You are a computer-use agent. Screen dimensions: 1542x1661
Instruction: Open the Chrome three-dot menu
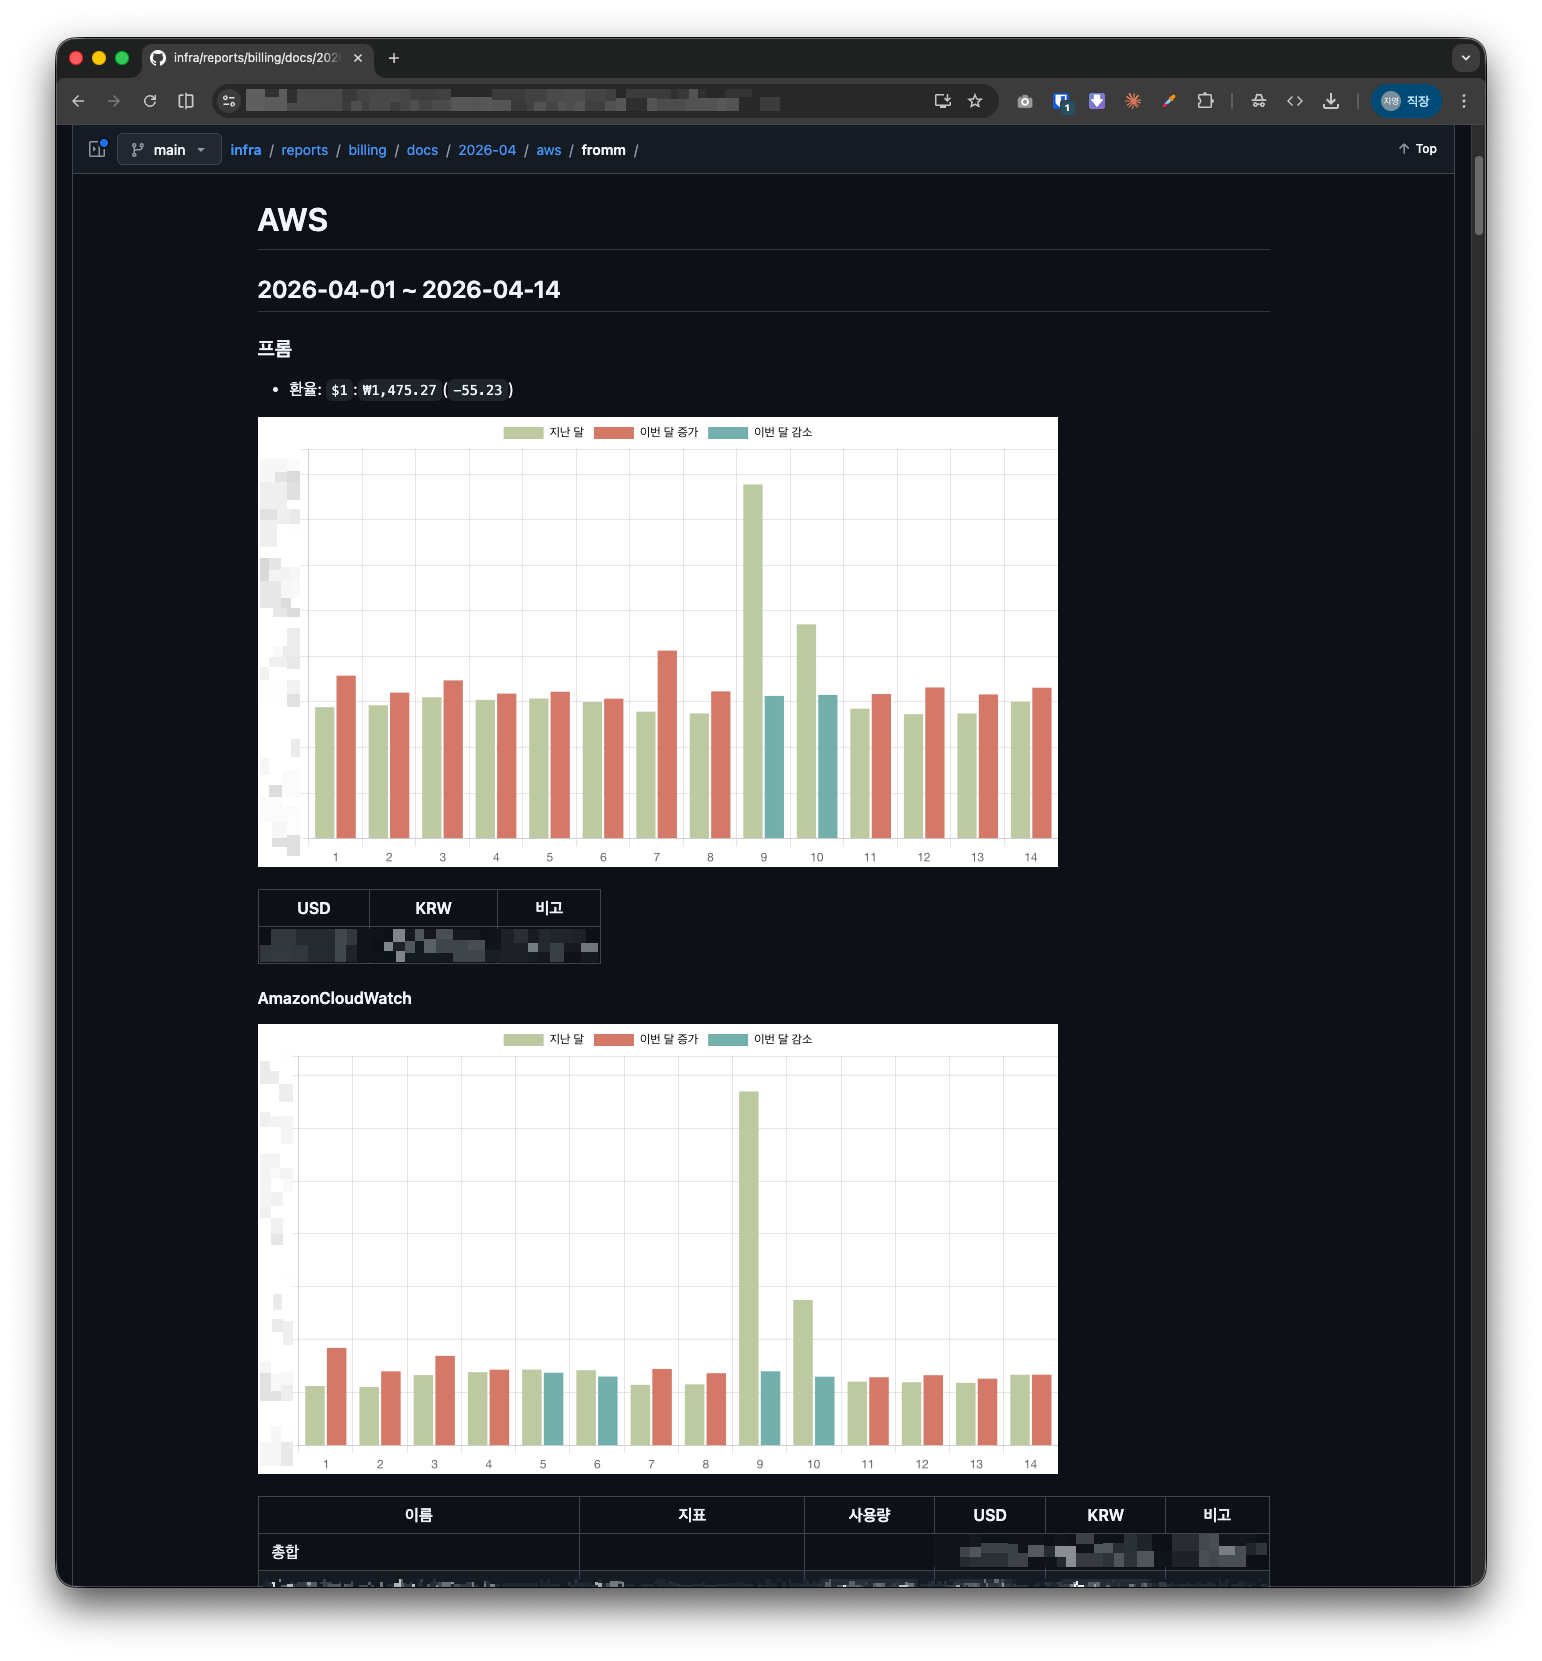(x=1464, y=101)
